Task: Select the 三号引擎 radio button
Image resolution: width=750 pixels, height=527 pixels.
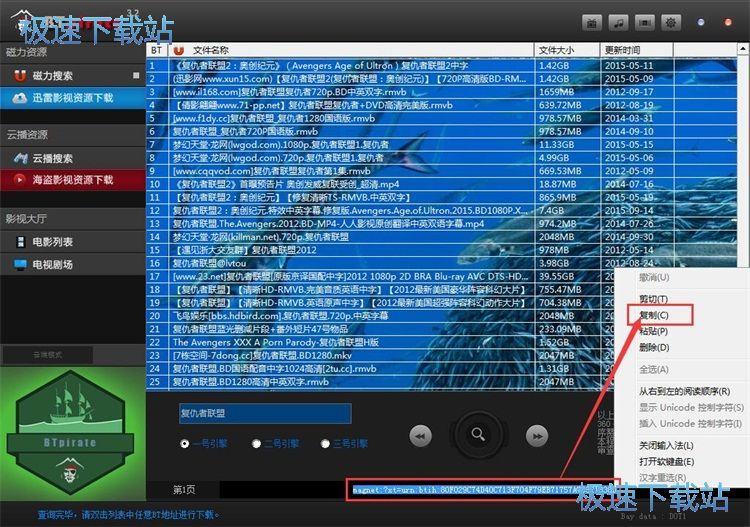Action: [x=325, y=444]
